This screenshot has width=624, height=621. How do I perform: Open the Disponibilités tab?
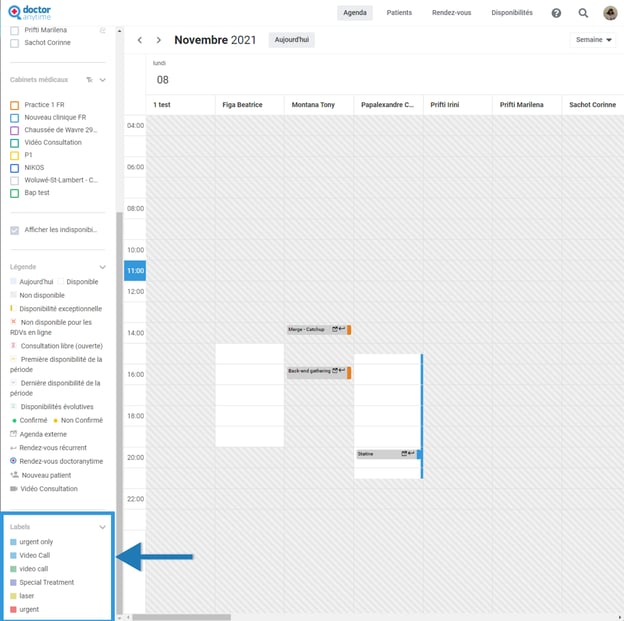click(512, 13)
